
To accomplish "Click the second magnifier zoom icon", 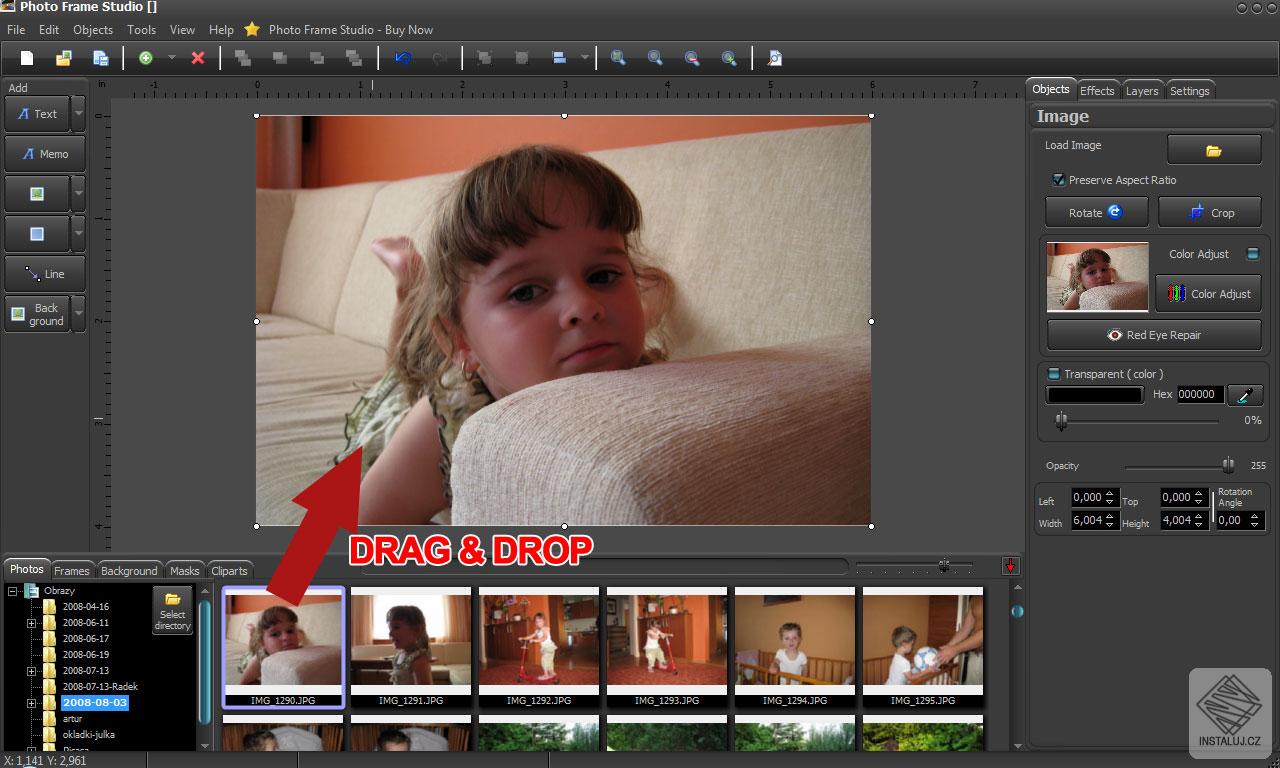I will point(655,58).
